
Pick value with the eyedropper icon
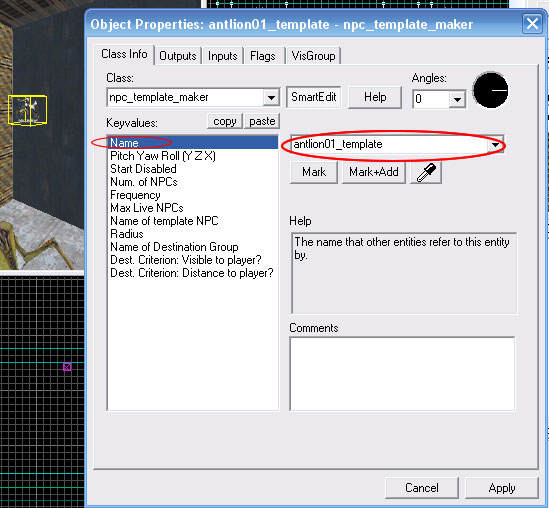(426, 172)
